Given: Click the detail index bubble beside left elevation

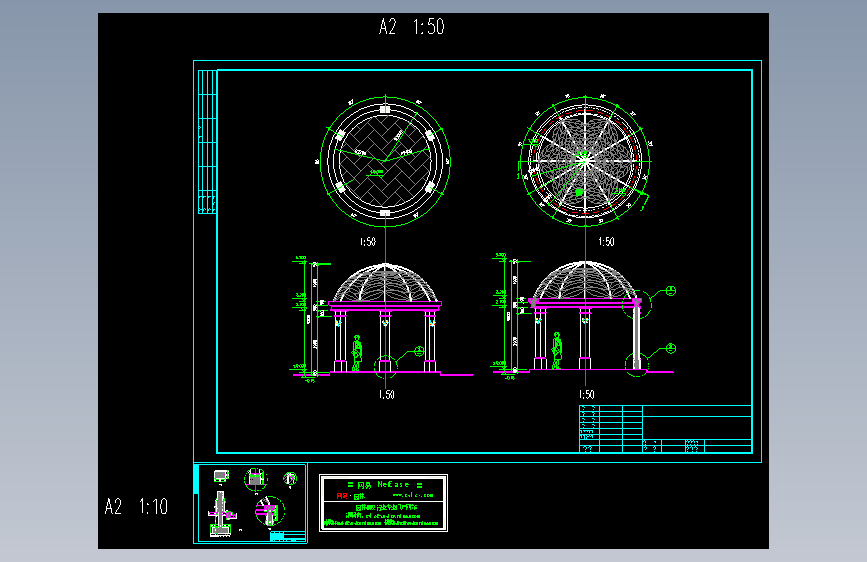Looking at the screenshot, I should [419, 351].
